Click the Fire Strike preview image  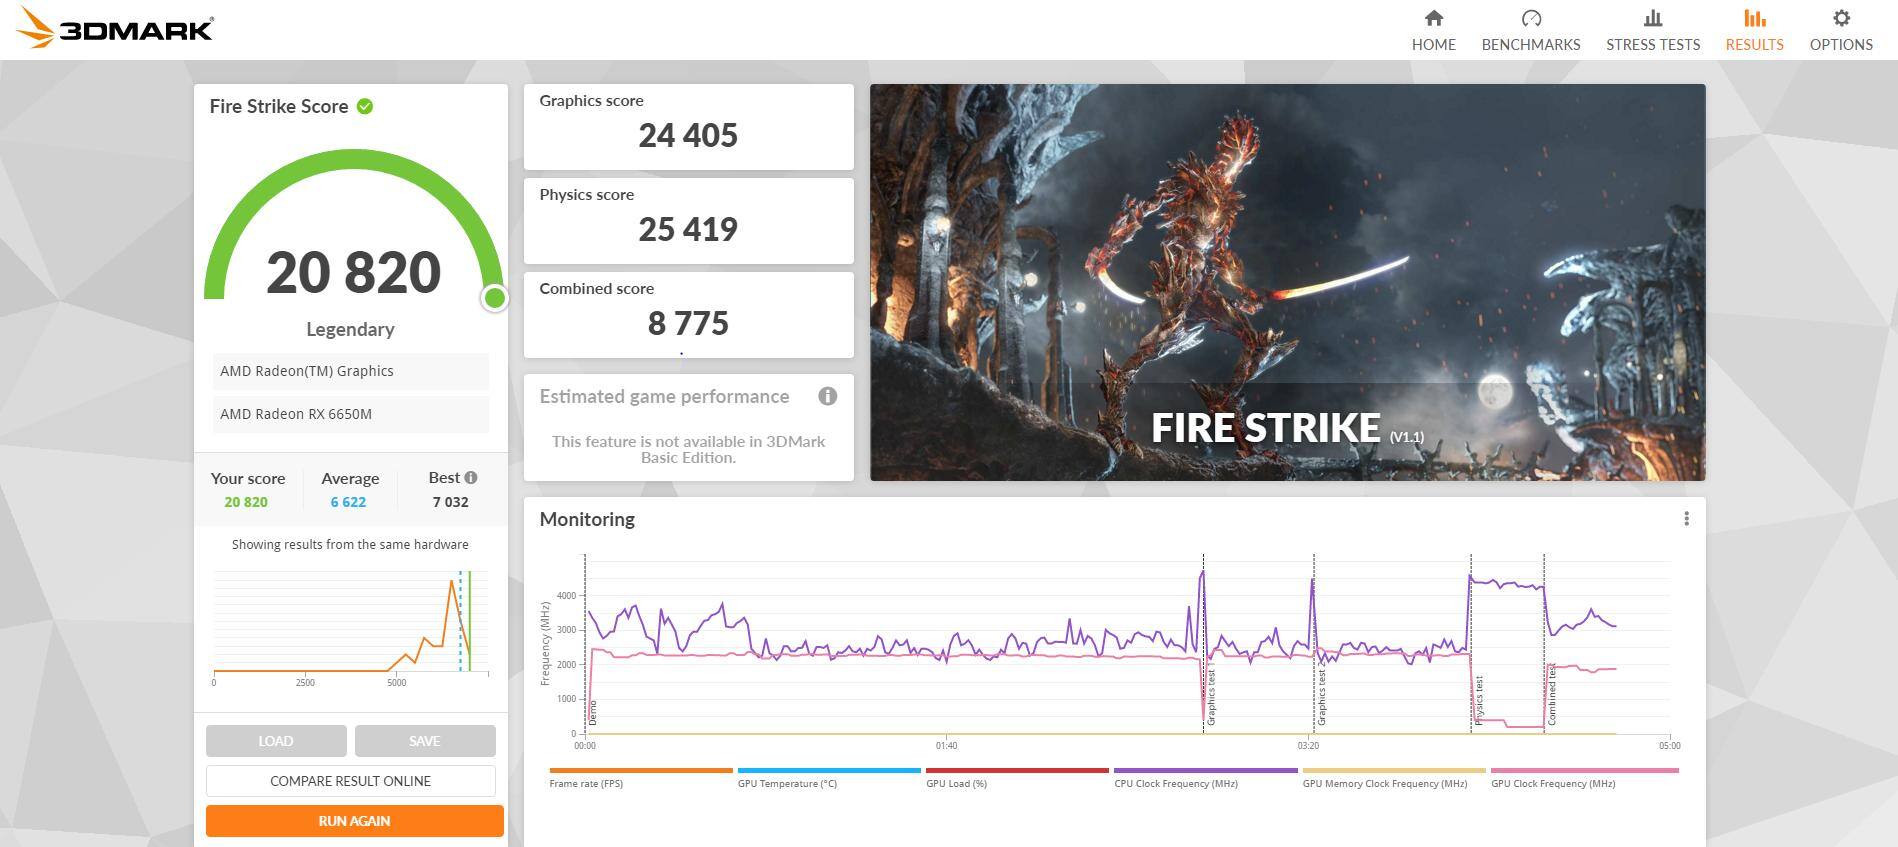pos(1287,282)
